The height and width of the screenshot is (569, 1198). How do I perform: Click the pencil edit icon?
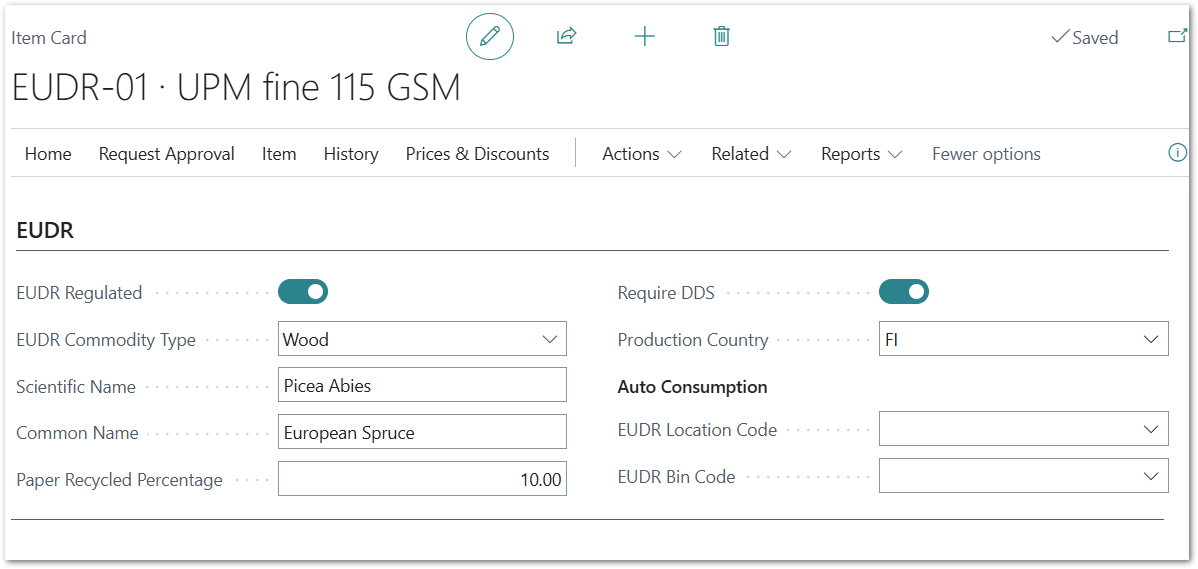click(489, 37)
